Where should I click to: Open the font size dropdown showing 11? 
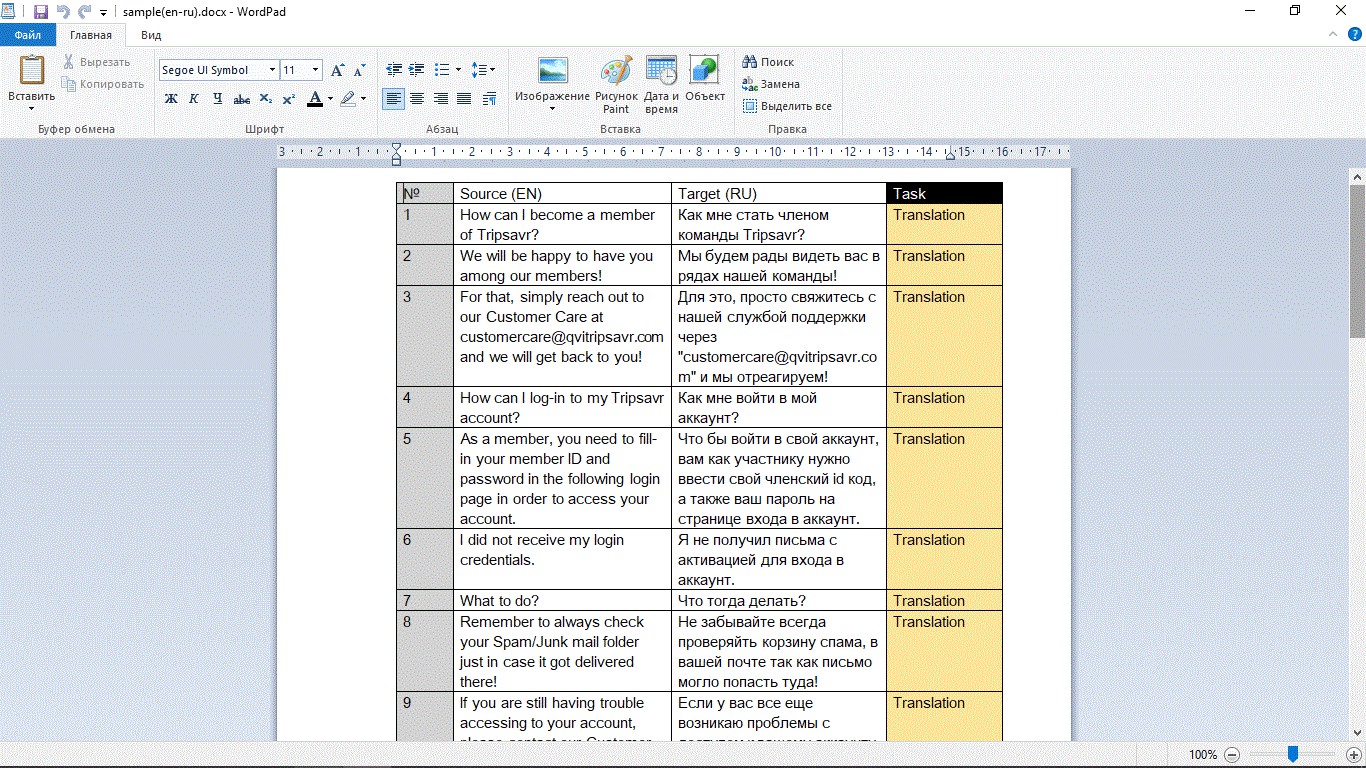tap(315, 70)
